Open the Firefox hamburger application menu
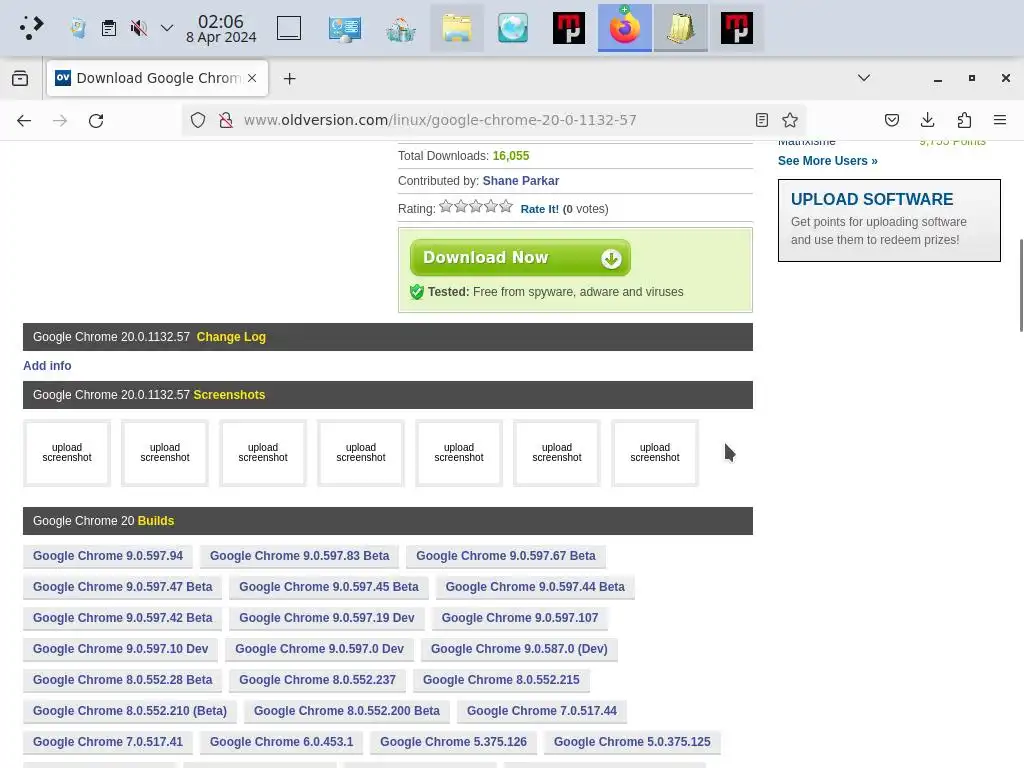 click(1000, 120)
